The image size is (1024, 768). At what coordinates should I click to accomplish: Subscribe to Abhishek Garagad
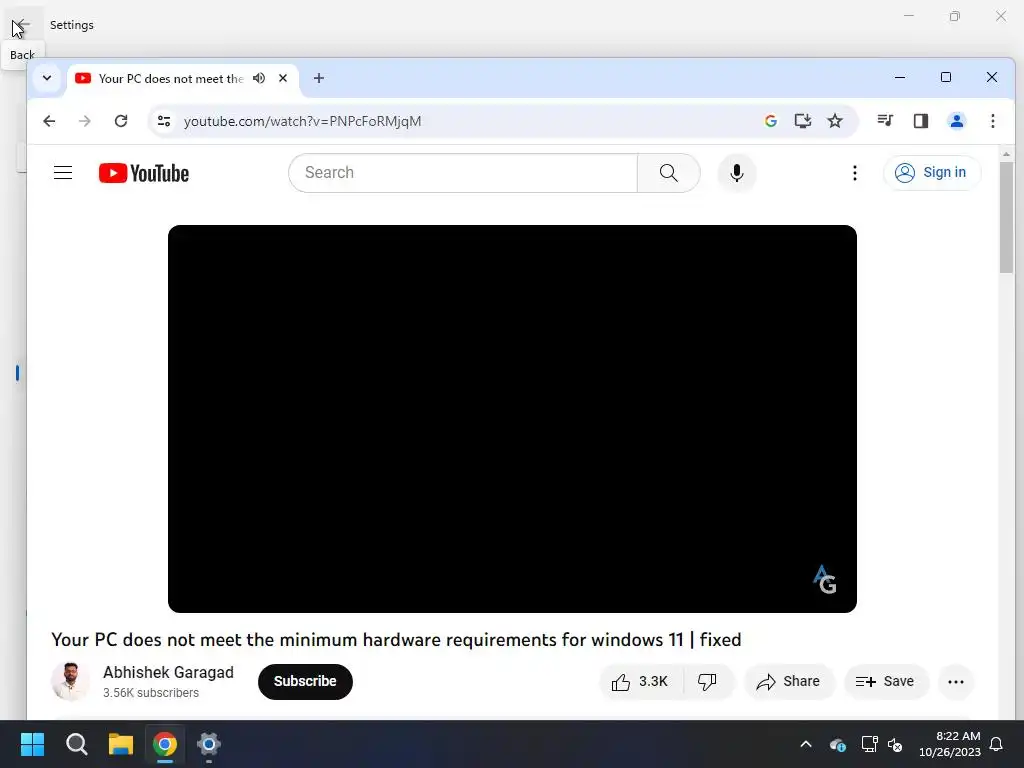point(305,681)
